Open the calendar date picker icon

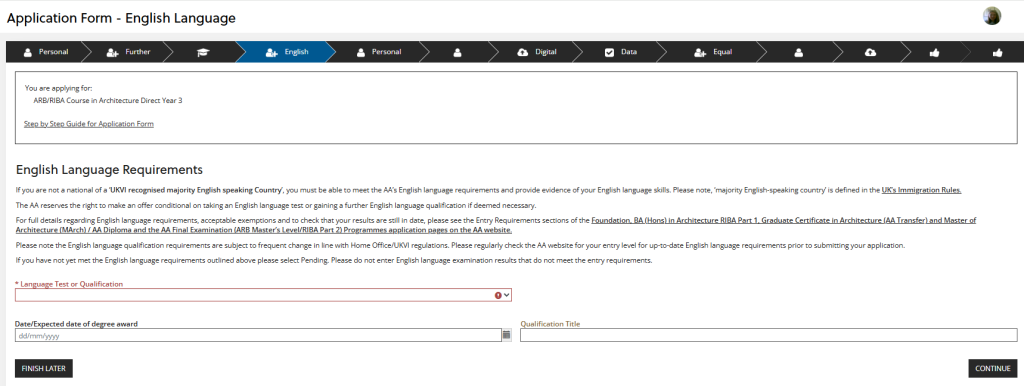click(x=506, y=335)
